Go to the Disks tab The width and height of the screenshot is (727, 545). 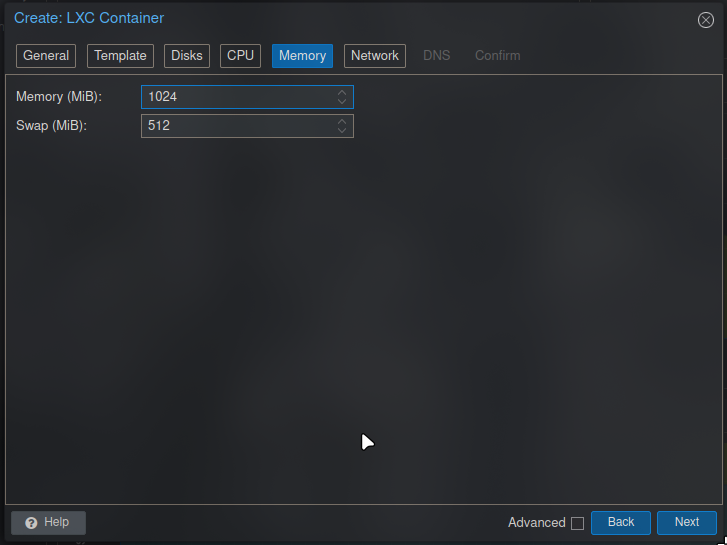(x=187, y=56)
